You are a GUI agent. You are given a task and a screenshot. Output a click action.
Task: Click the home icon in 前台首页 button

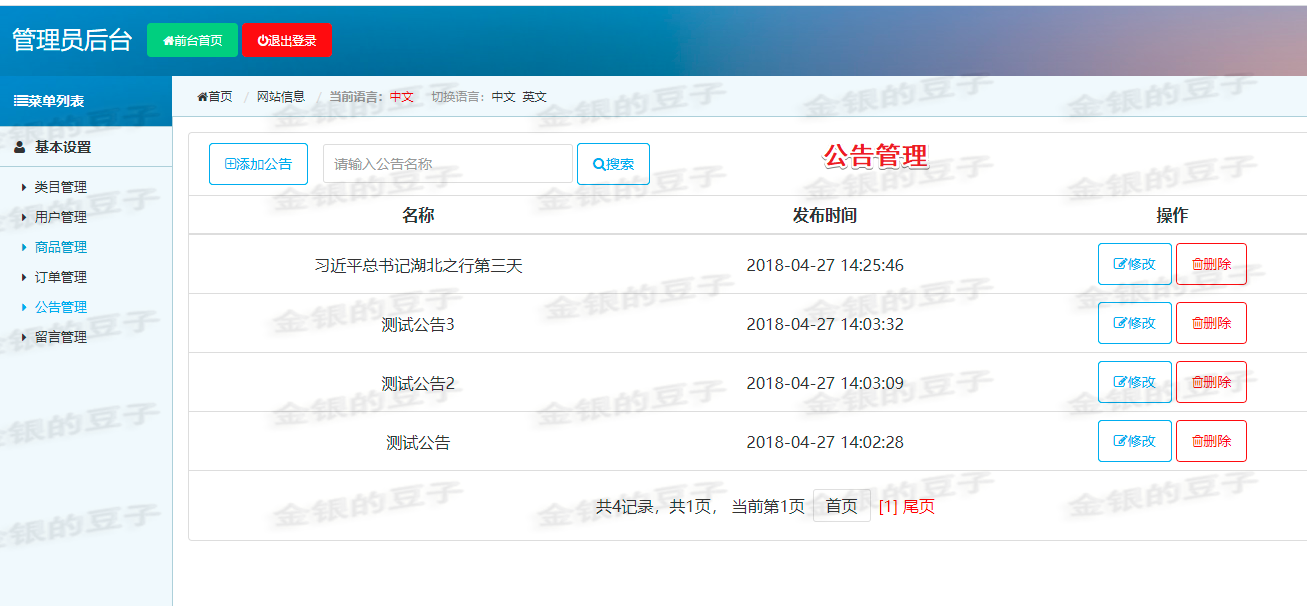point(168,41)
